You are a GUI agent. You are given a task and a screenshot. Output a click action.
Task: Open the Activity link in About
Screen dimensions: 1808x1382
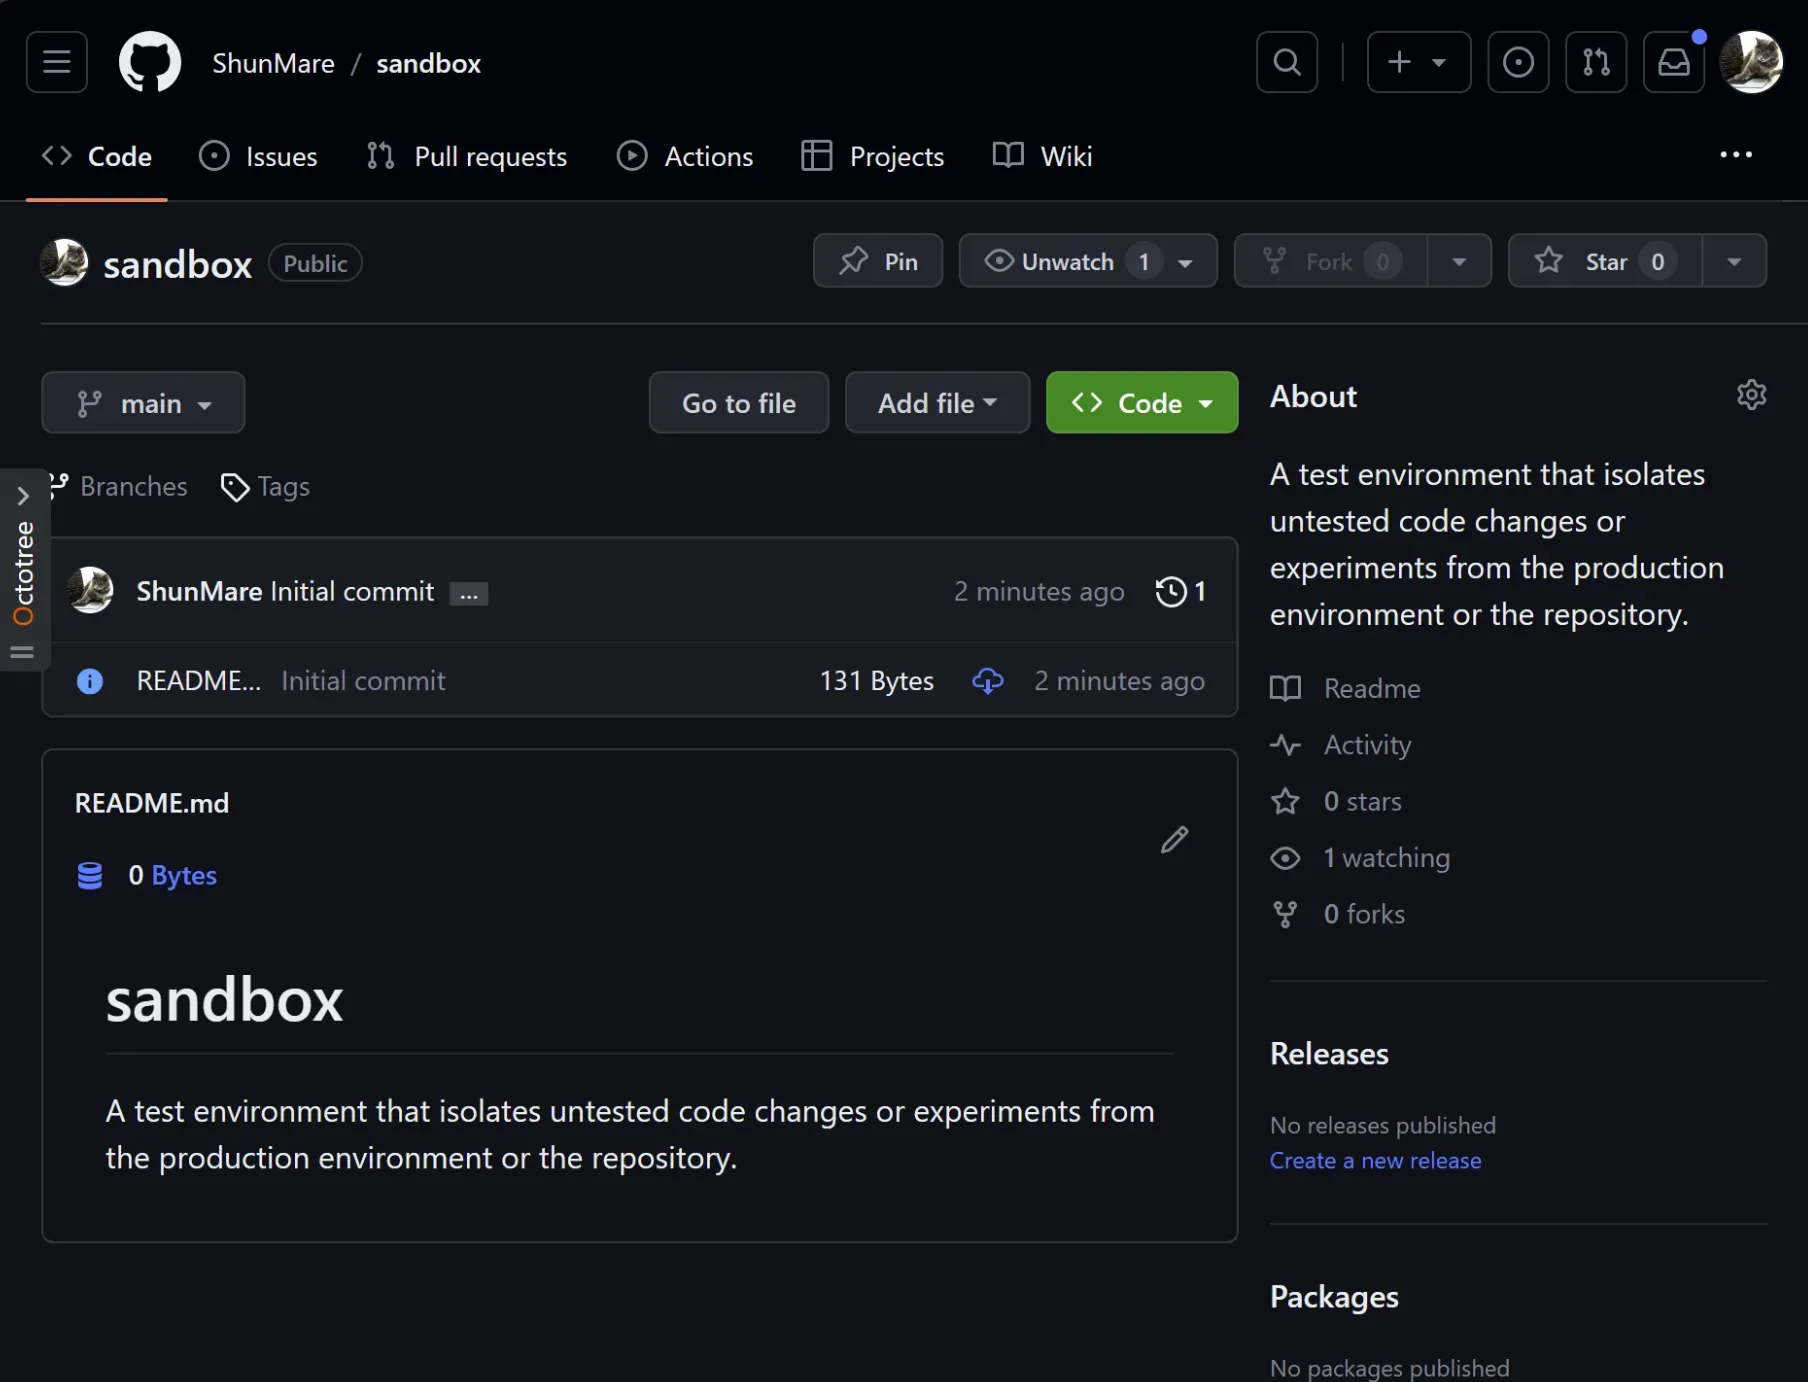[x=1367, y=745]
